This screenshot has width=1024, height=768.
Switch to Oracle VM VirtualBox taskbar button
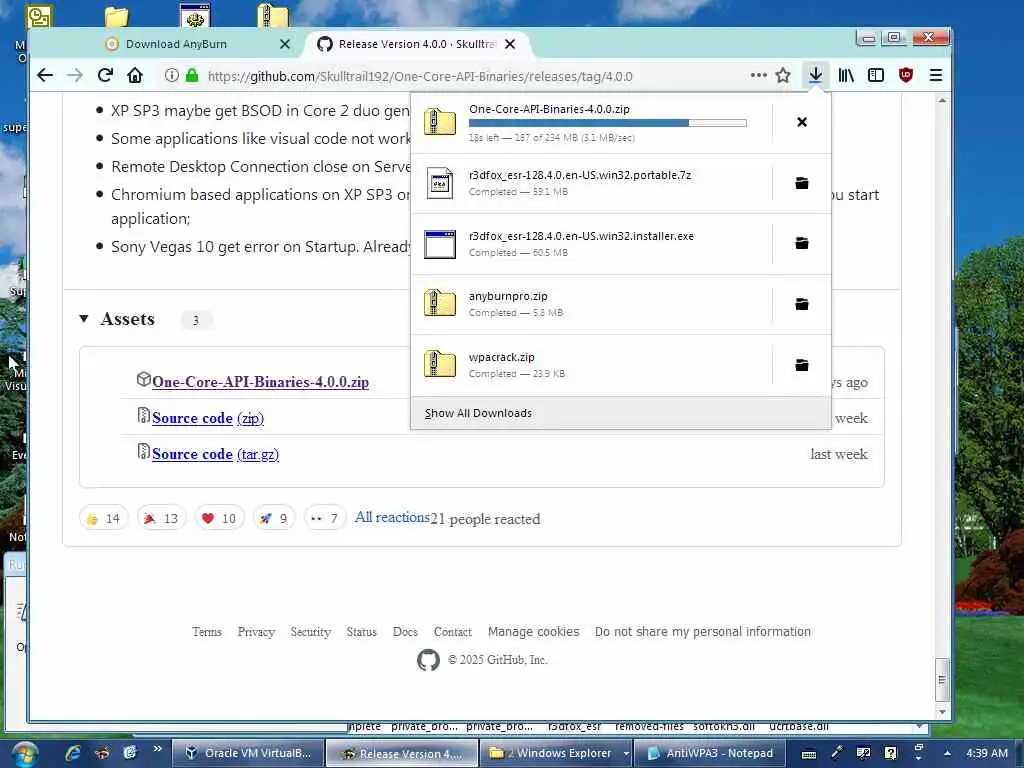pos(248,754)
